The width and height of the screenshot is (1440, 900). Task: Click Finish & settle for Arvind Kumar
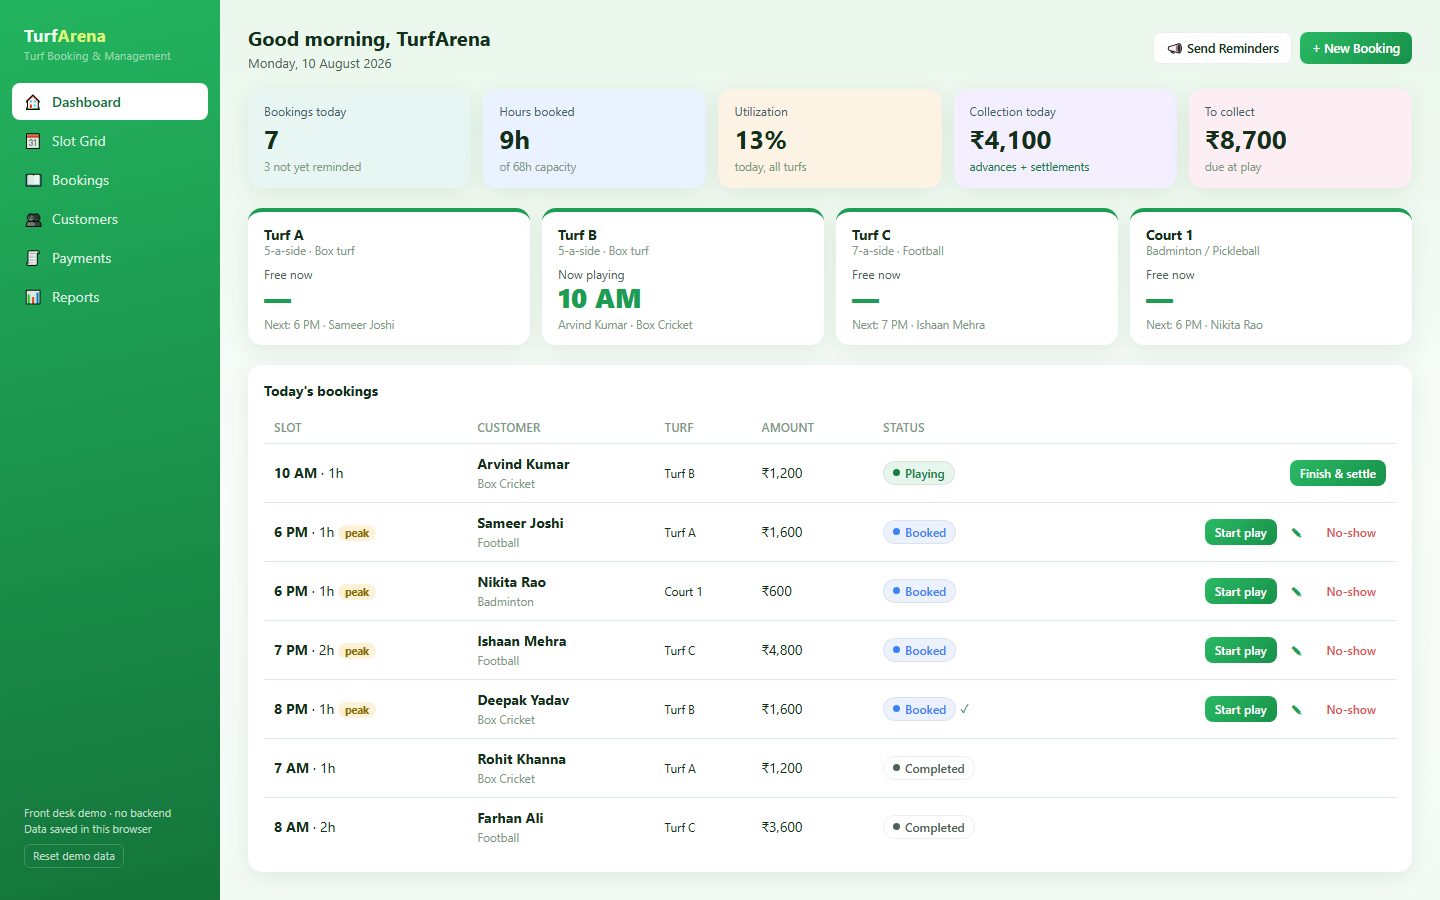click(1338, 473)
